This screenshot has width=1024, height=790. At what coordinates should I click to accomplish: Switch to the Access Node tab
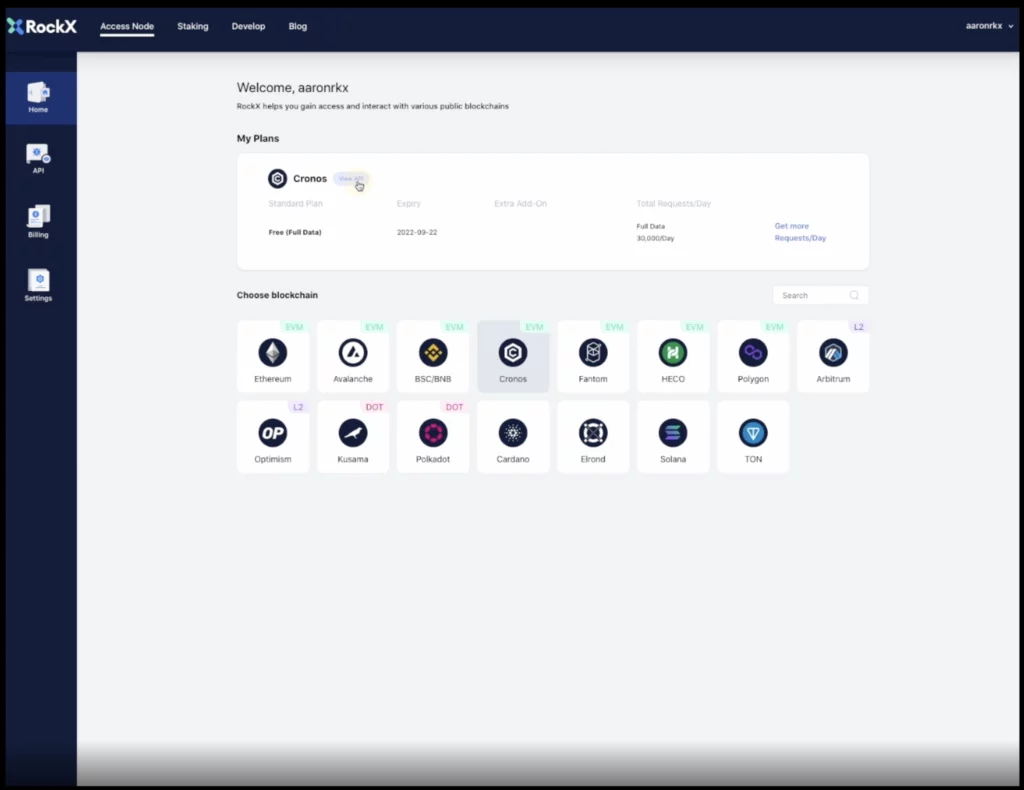127,26
